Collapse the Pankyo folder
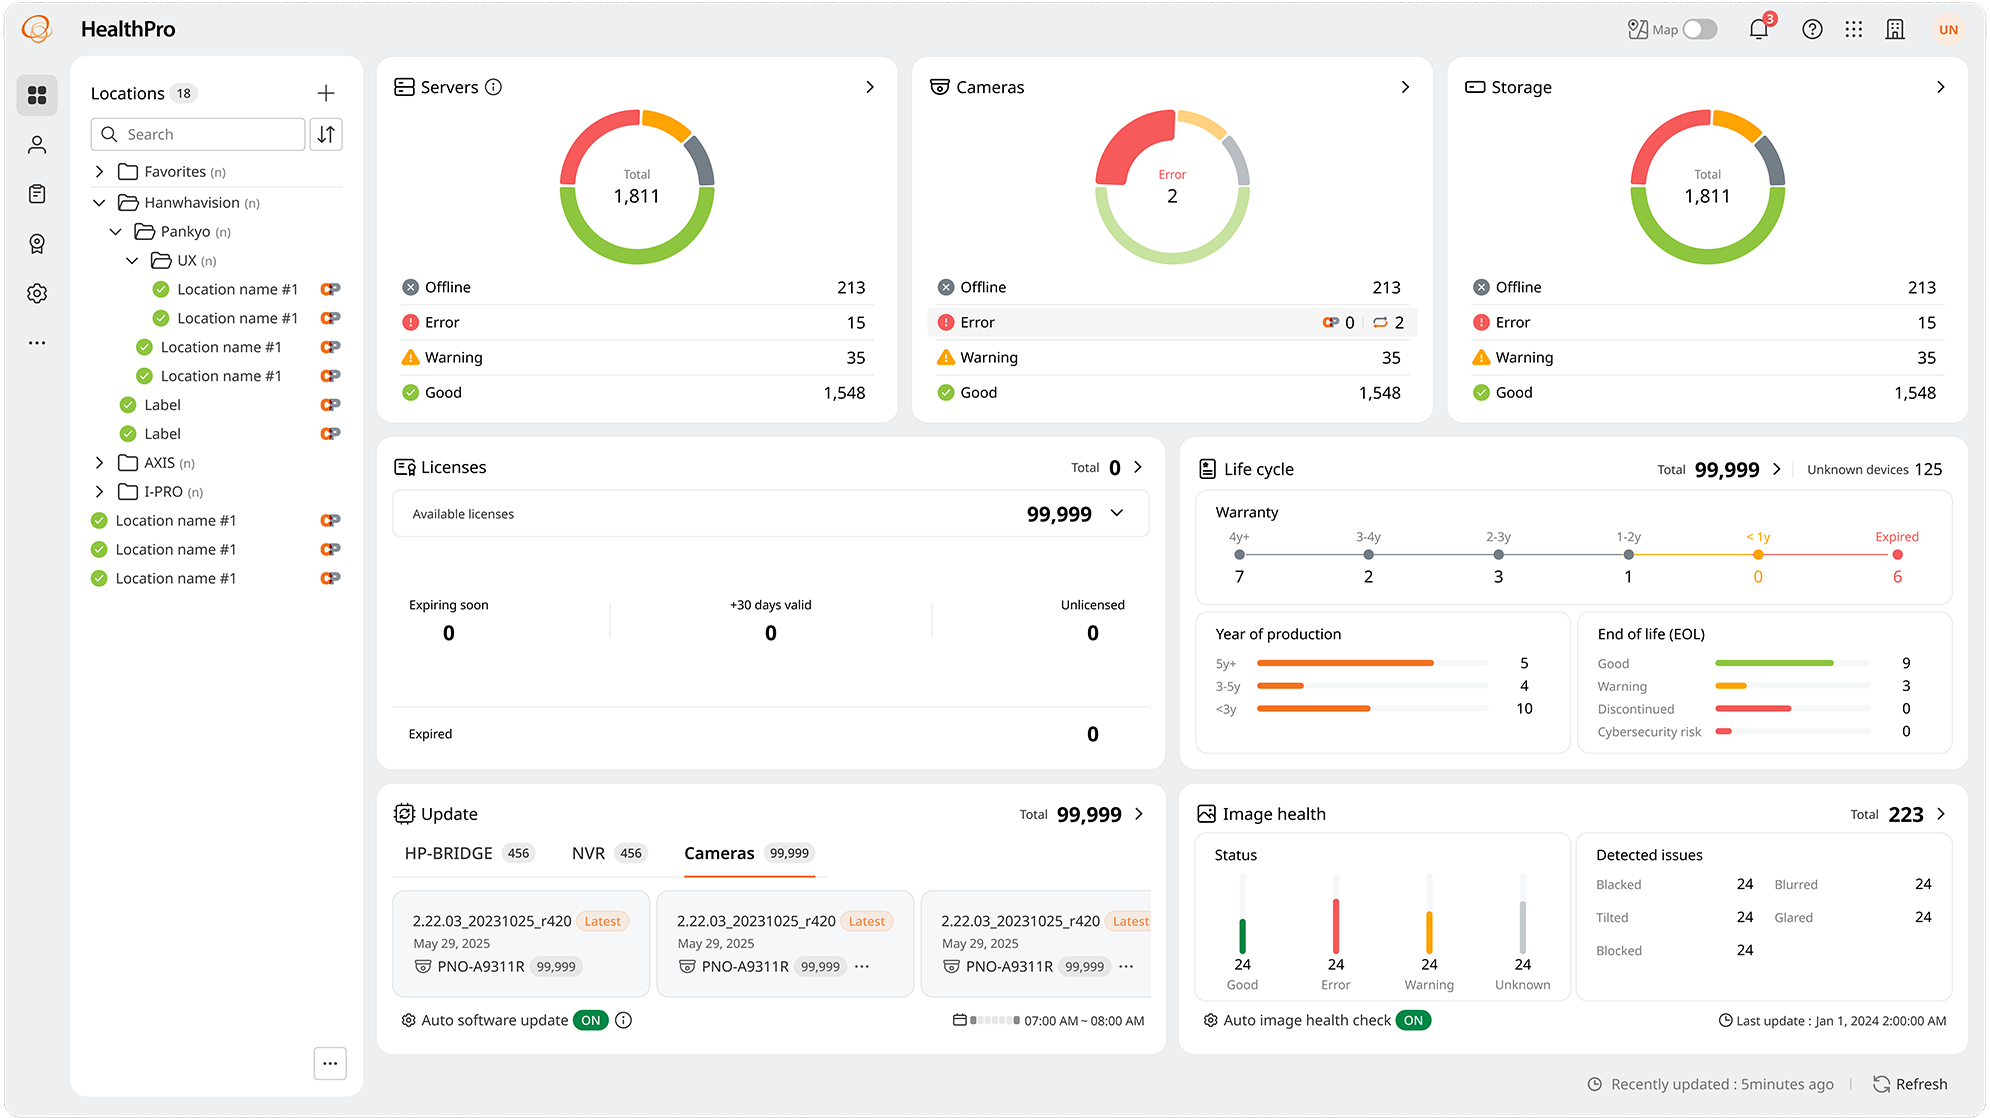Screen dimensions: 1990x1118 (116, 232)
